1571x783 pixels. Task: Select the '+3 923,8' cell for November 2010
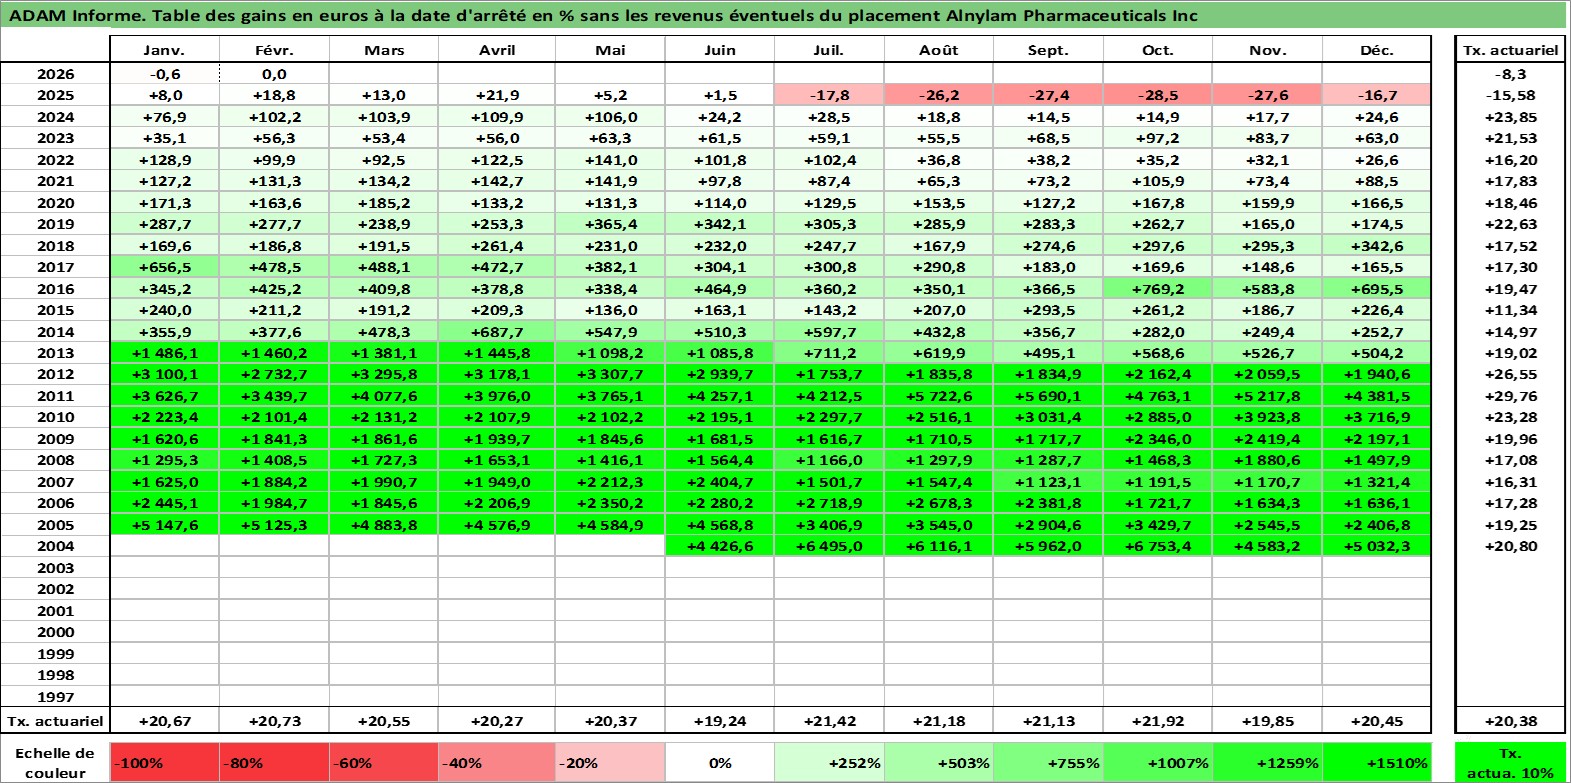coord(1267,417)
